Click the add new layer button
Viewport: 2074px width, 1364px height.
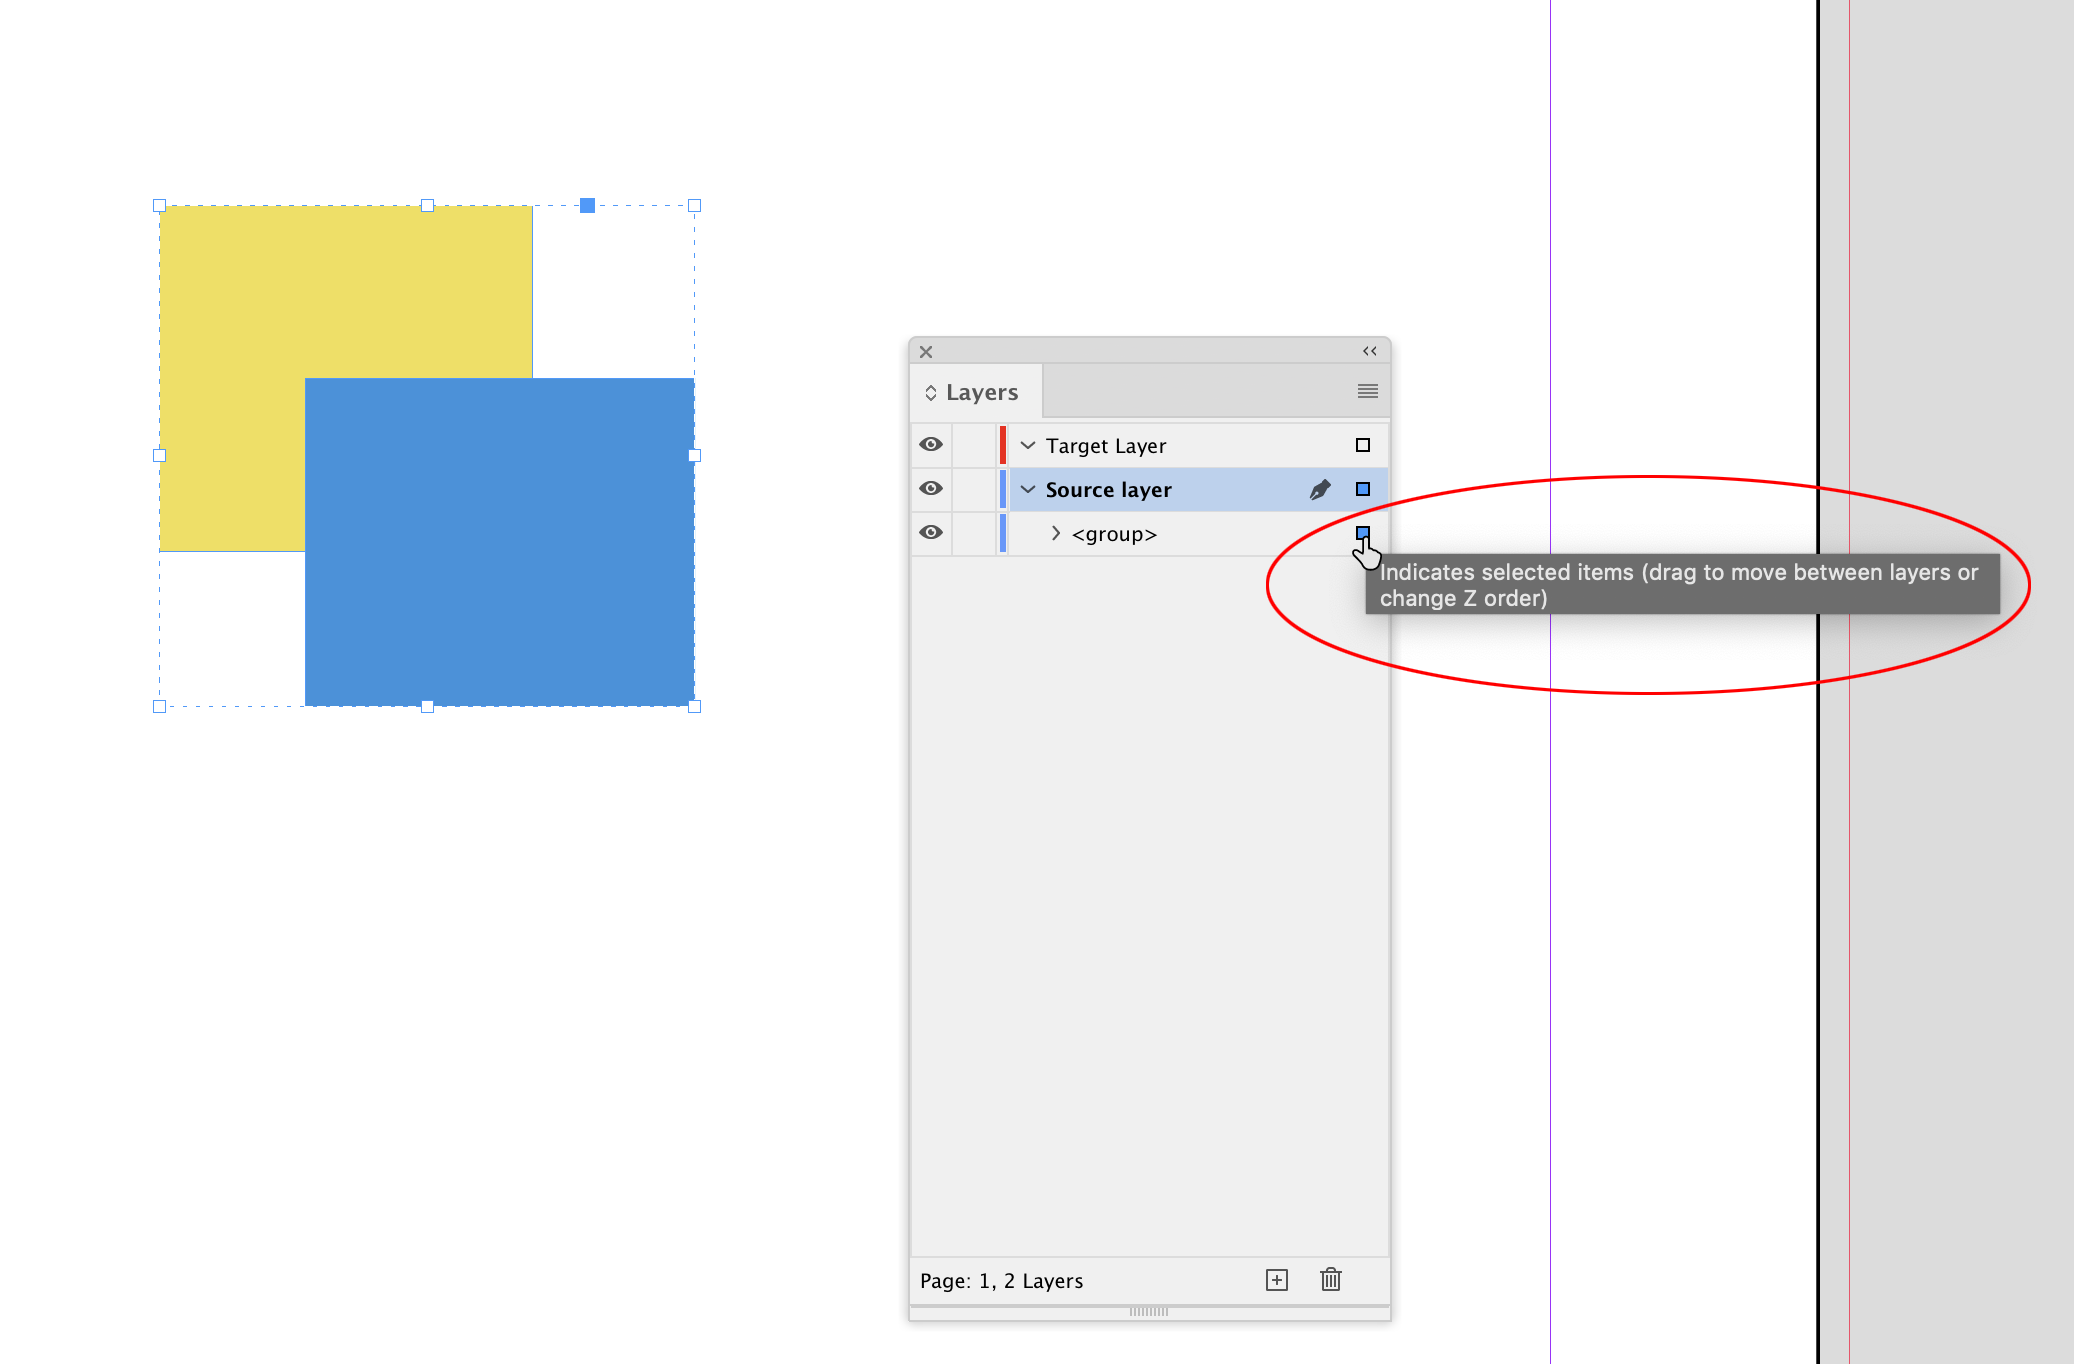pyautogui.click(x=1275, y=1280)
